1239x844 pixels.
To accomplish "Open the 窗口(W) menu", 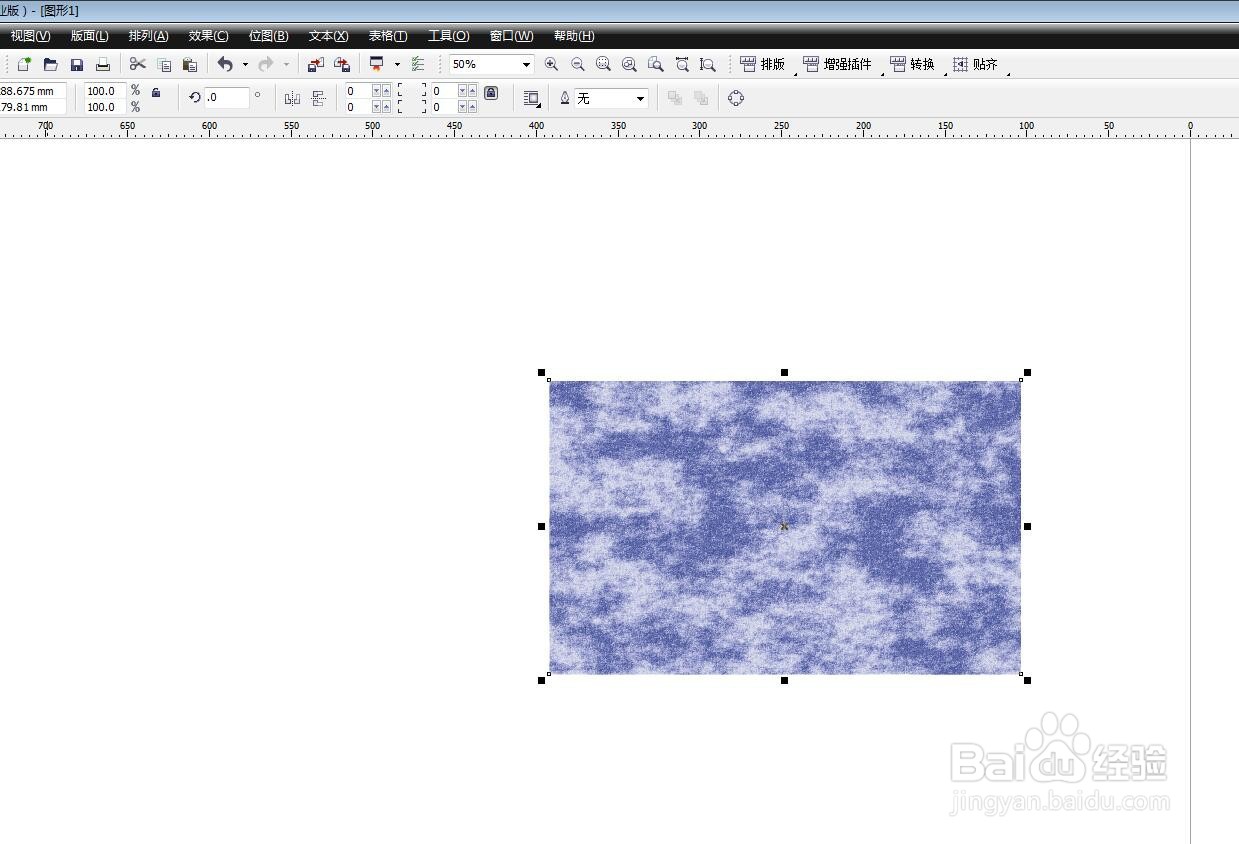I will pyautogui.click(x=511, y=36).
